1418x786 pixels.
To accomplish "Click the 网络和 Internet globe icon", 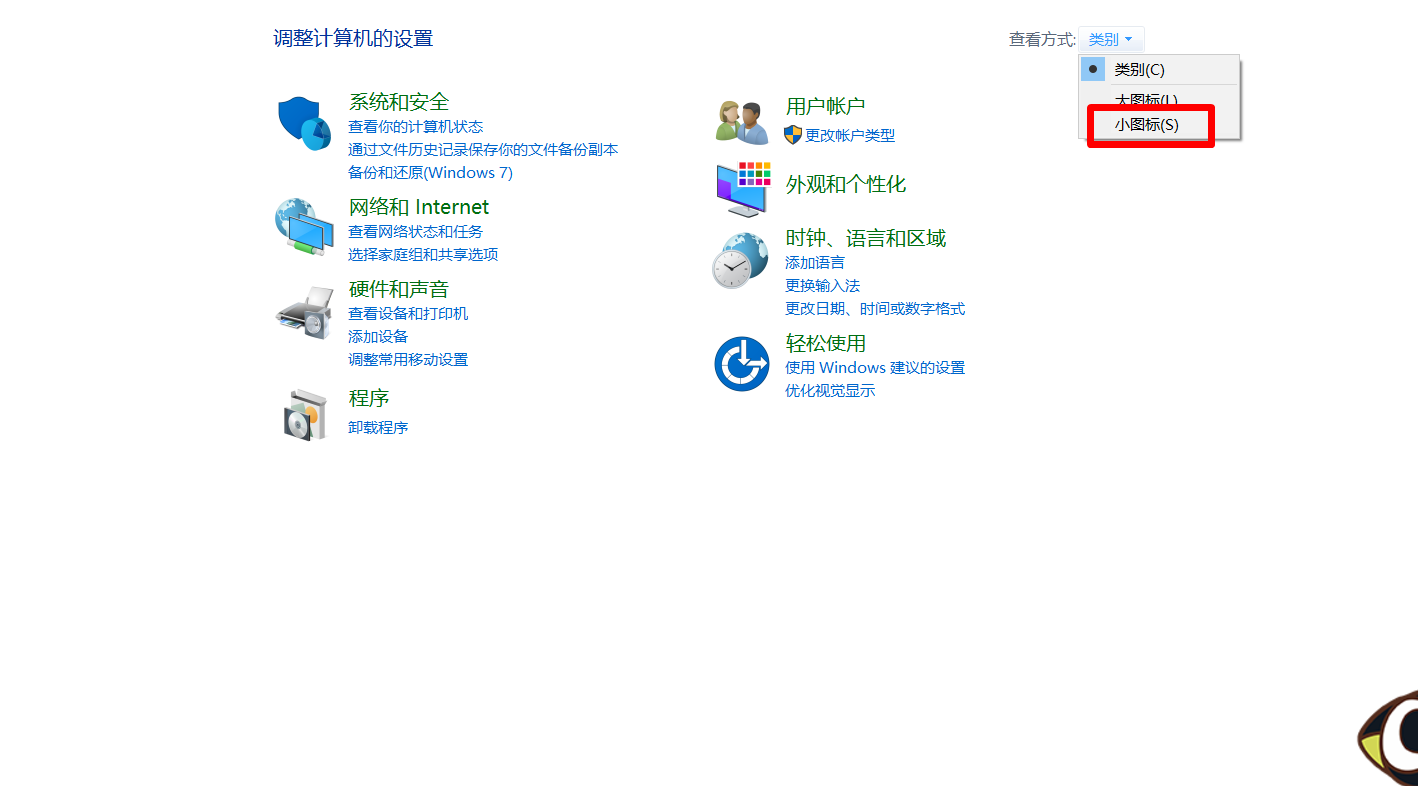I will (303, 228).
